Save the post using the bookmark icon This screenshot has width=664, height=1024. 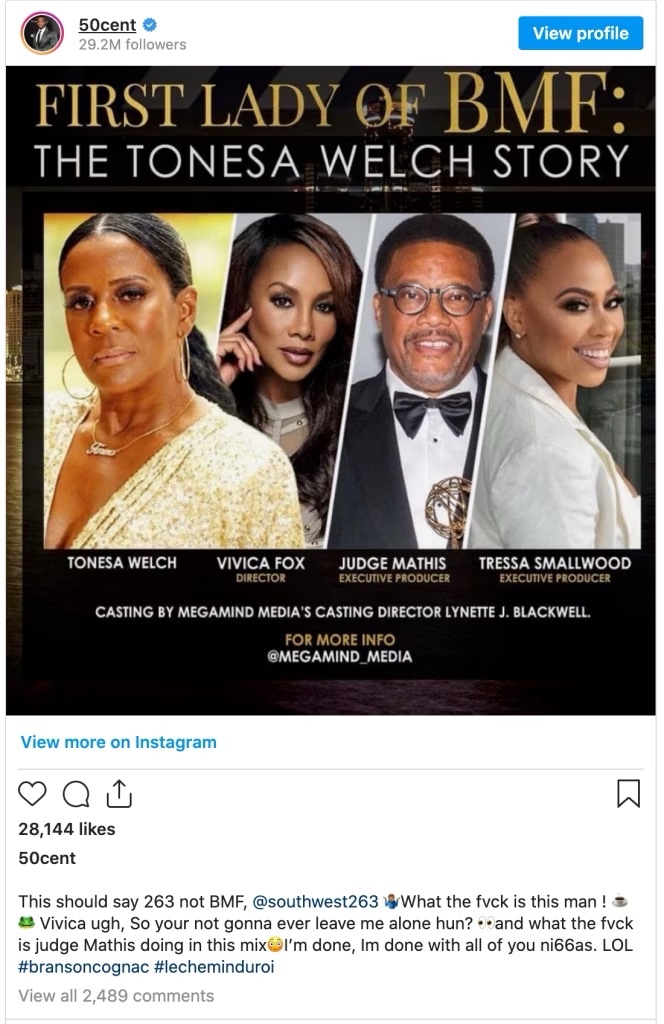pos(628,793)
